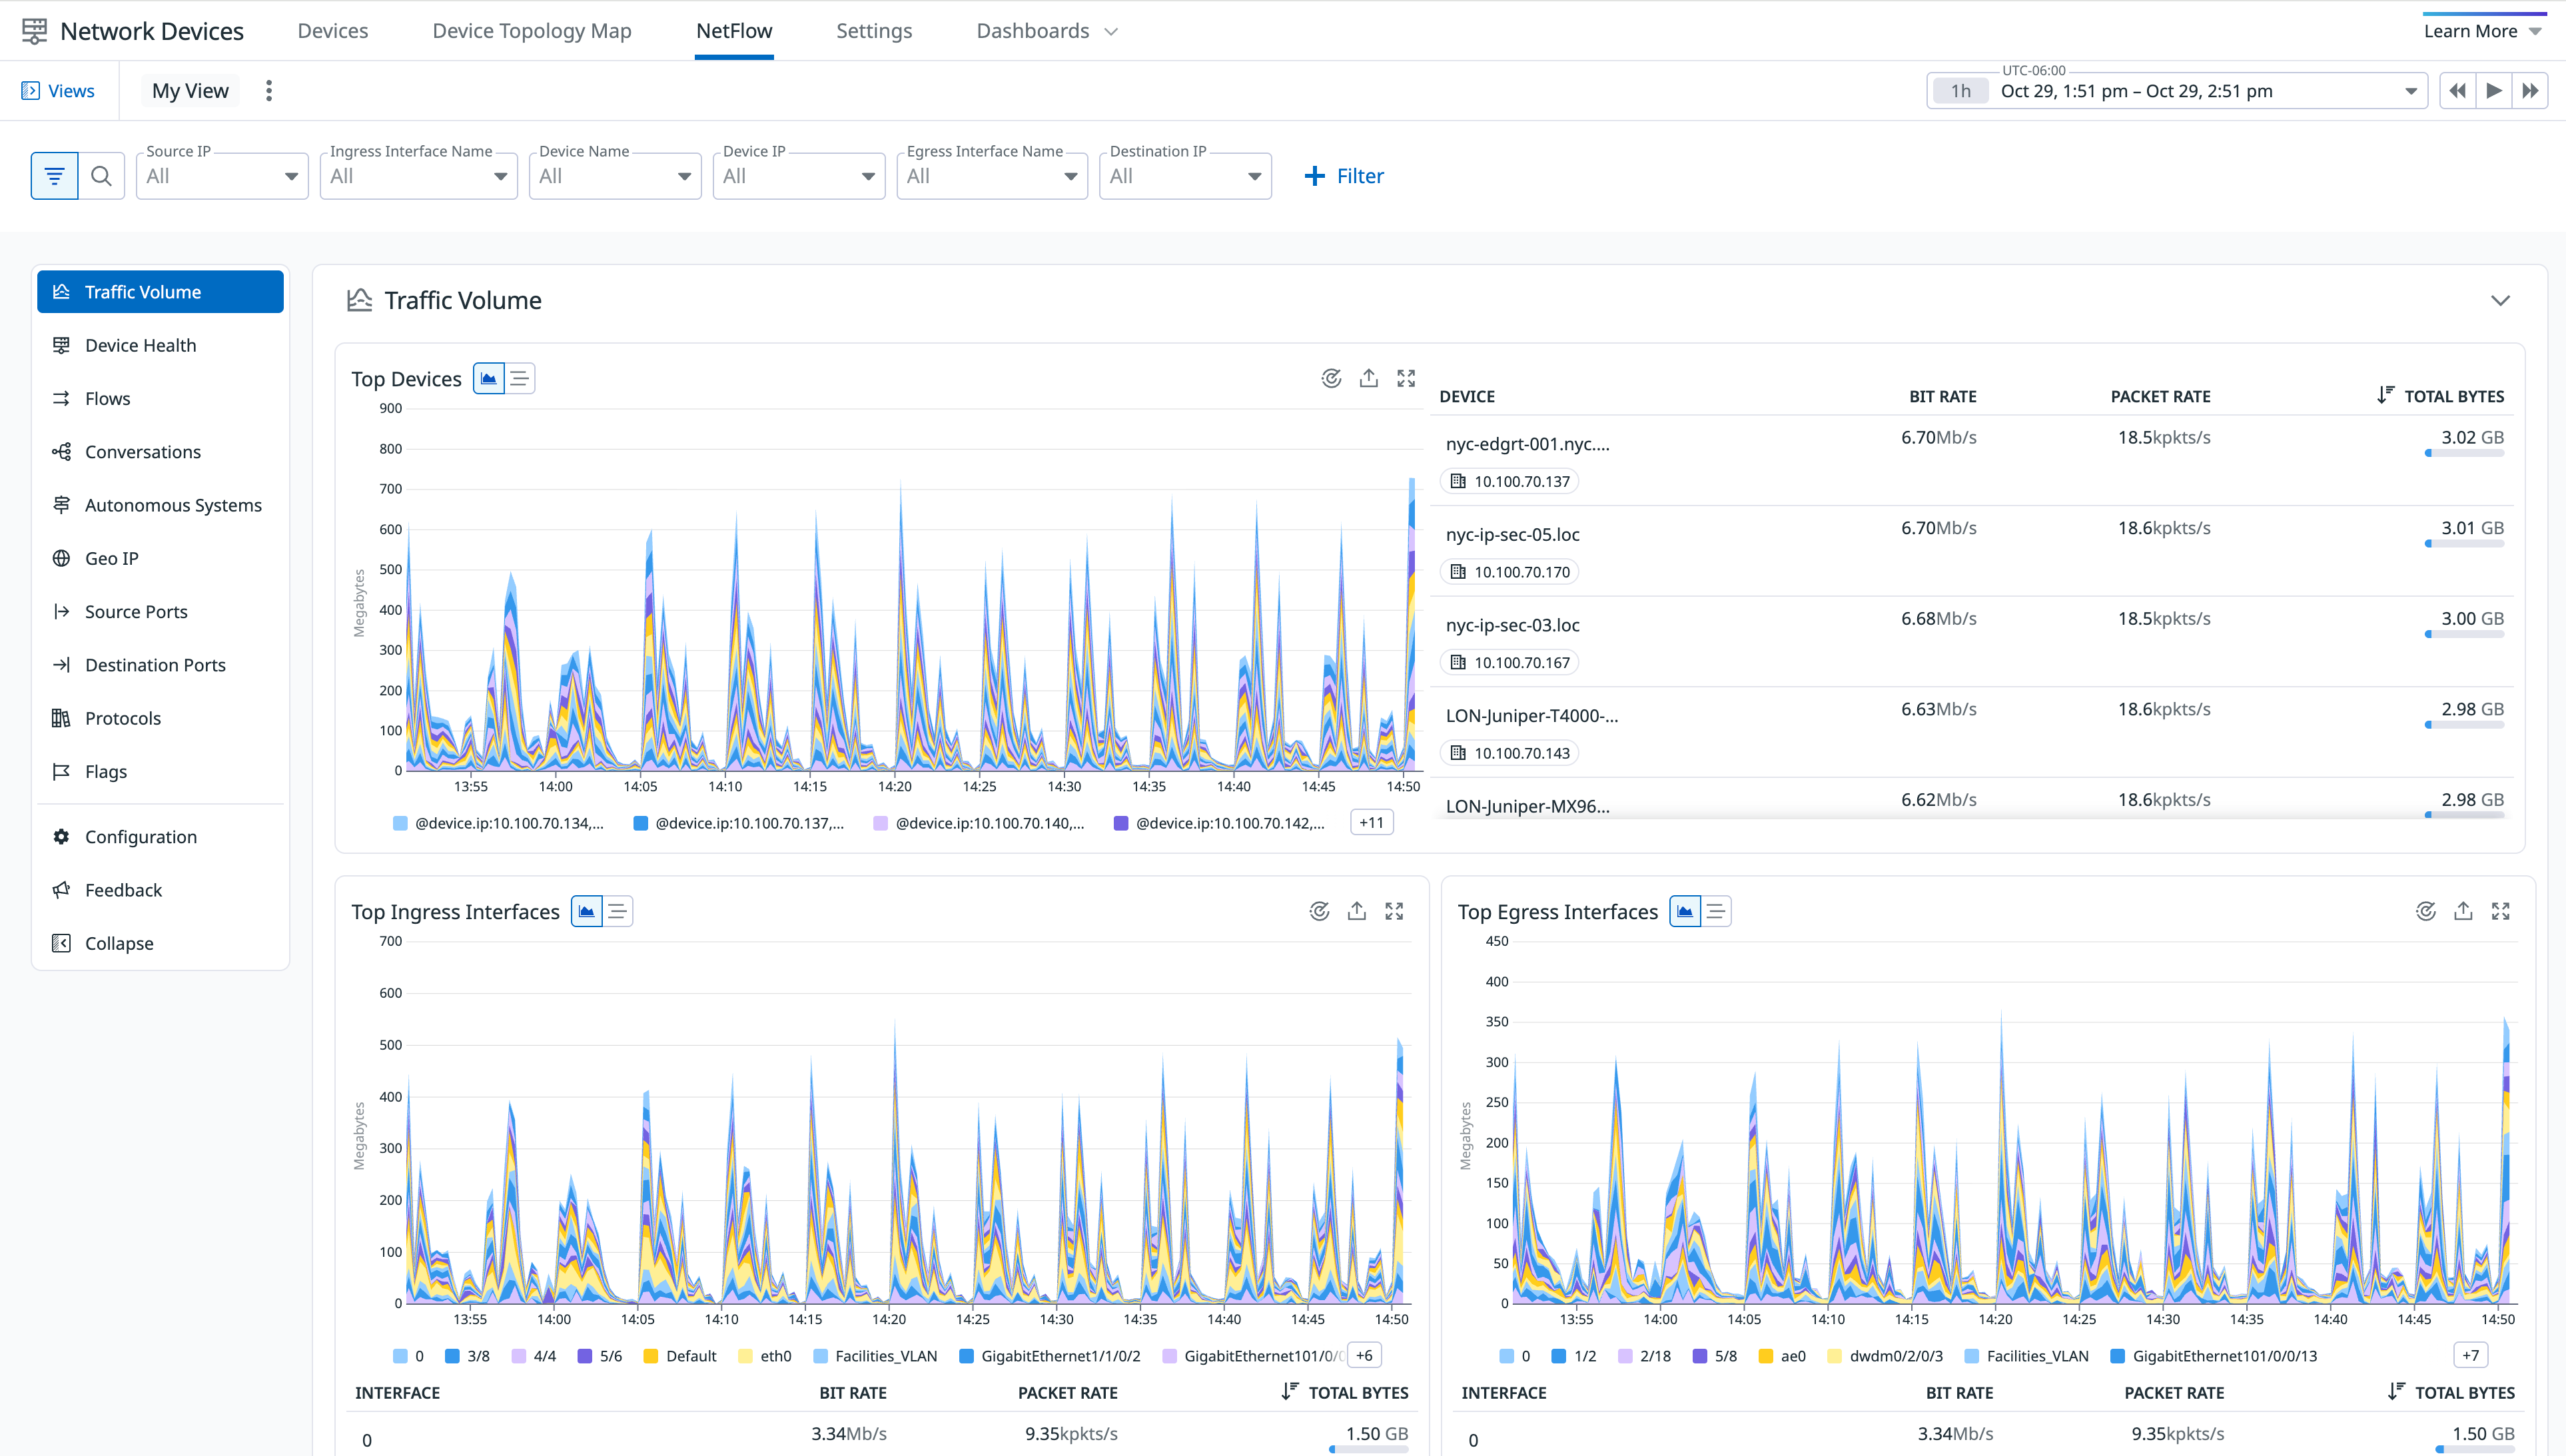This screenshot has height=1456, width=2566.
Task: Open the search filter icon near Source IP
Action: click(101, 175)
